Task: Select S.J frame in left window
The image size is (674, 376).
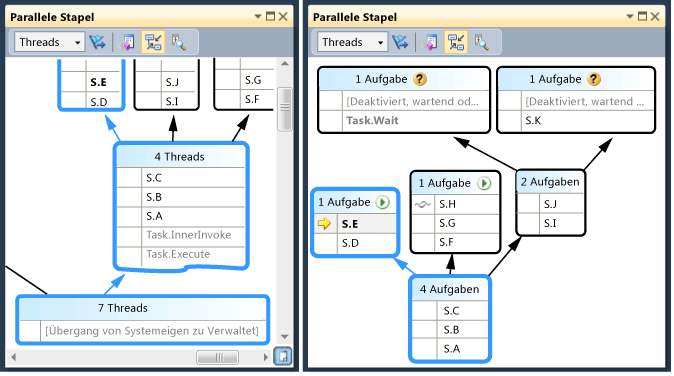Action: (167, 82)
